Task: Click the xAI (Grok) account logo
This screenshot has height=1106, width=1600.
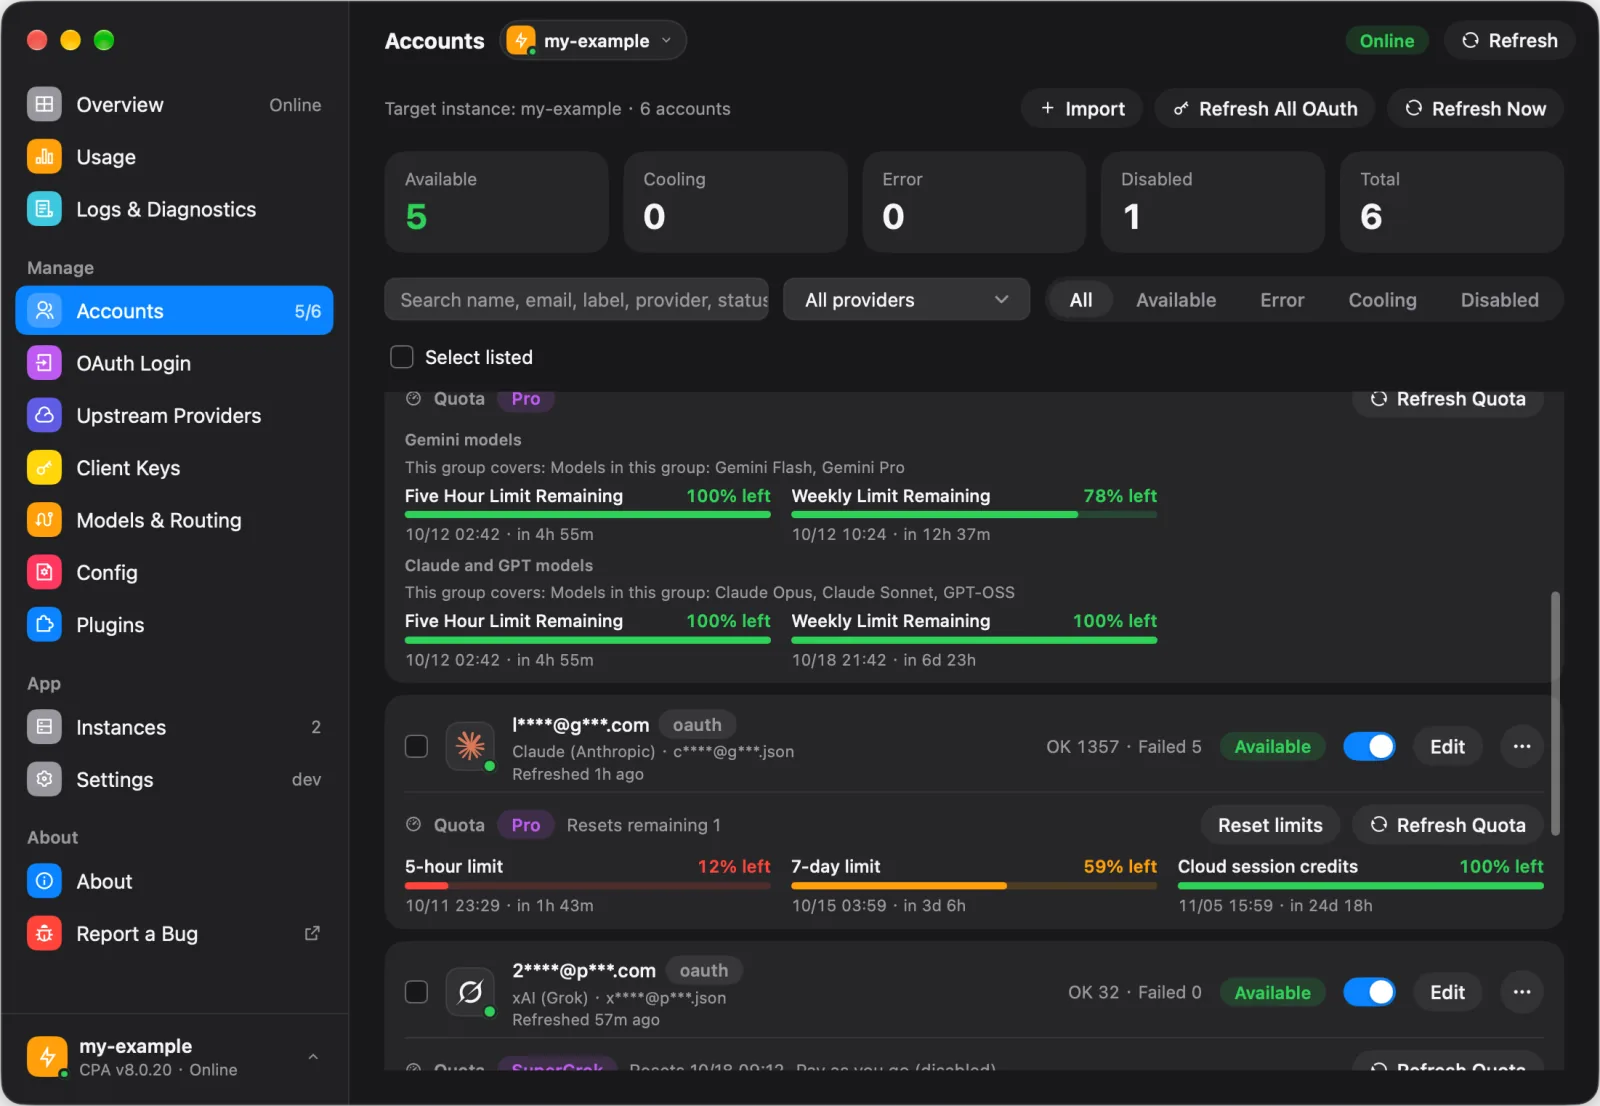Action: (x=470, y=992)
